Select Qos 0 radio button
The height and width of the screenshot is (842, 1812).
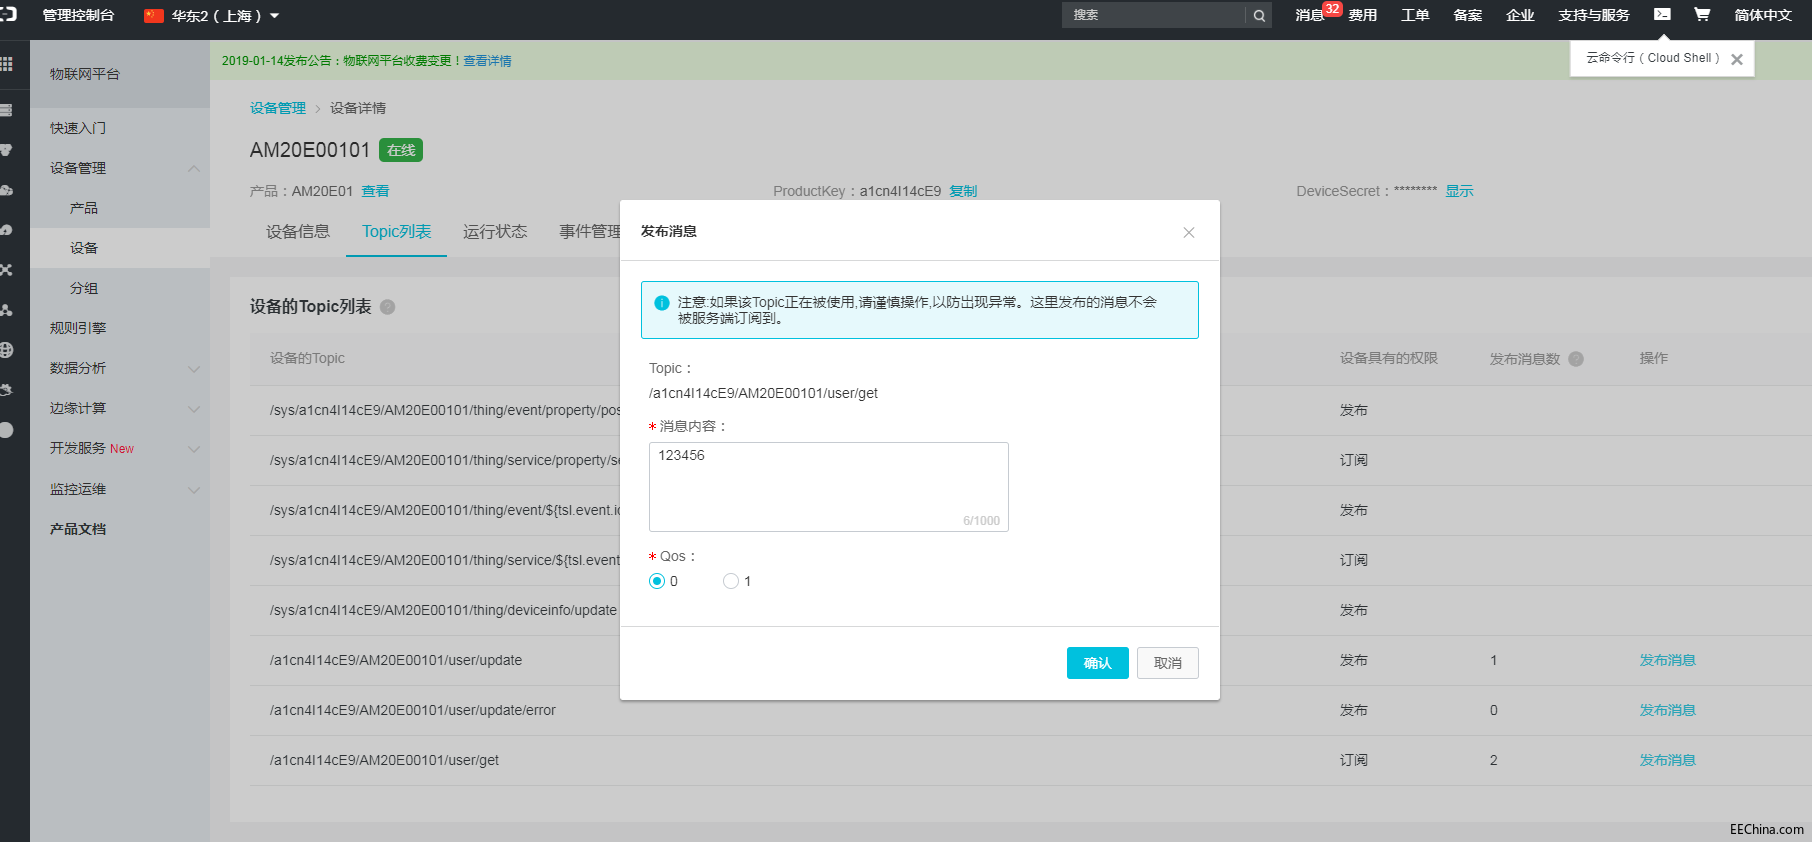click(657, 581)
